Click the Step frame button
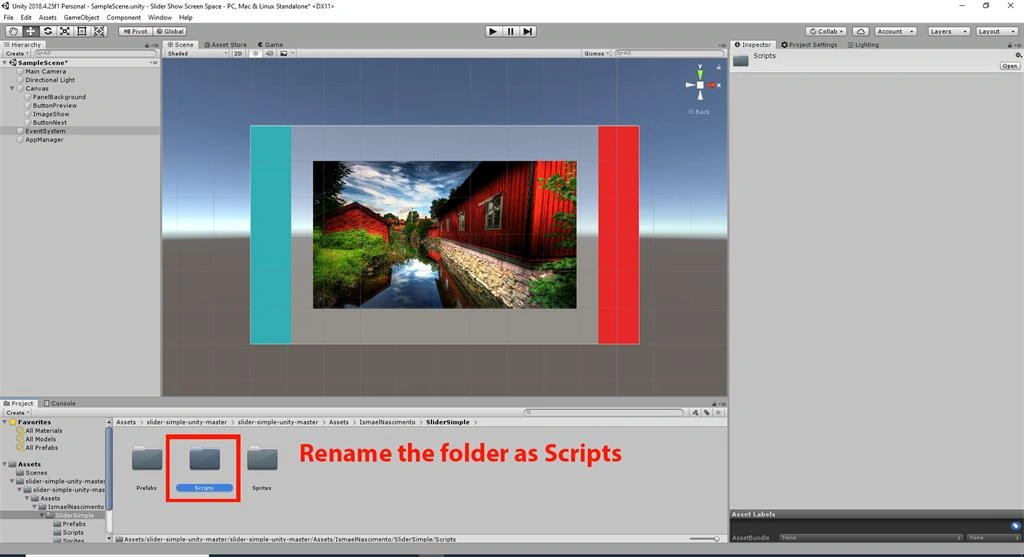1024x557 pixels. pos(528,31)
